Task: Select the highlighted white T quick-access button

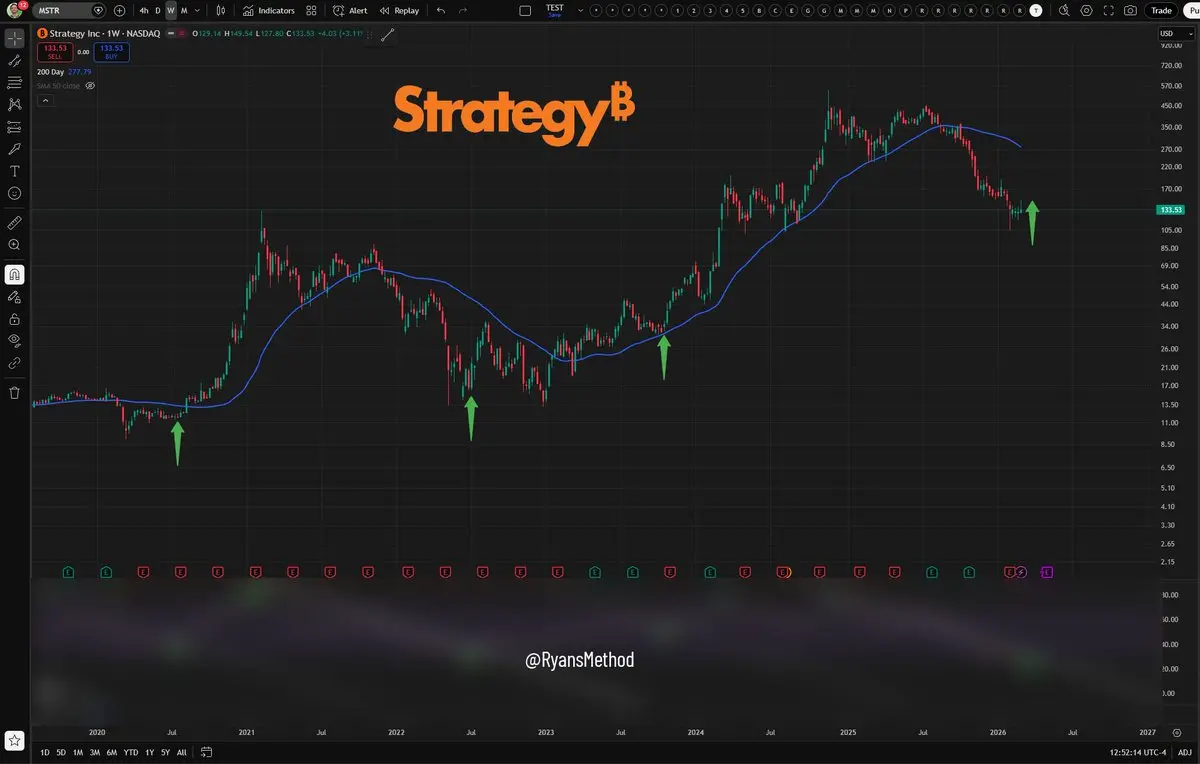Action: [x=1035, y=10]
